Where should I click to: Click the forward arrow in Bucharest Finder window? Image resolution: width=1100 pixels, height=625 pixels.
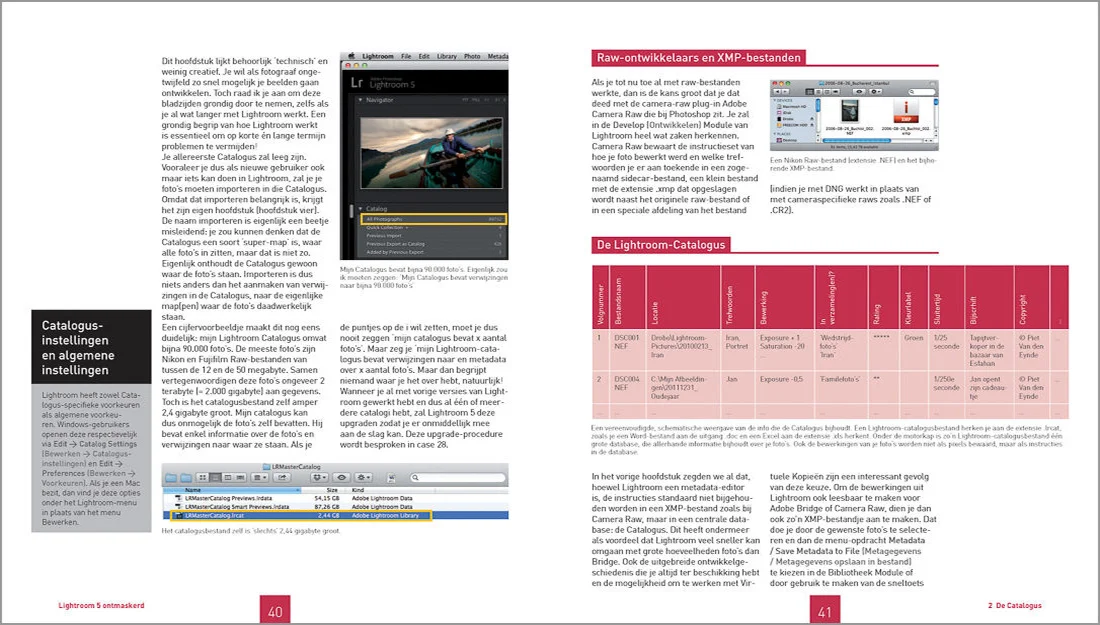click(785, 92)
